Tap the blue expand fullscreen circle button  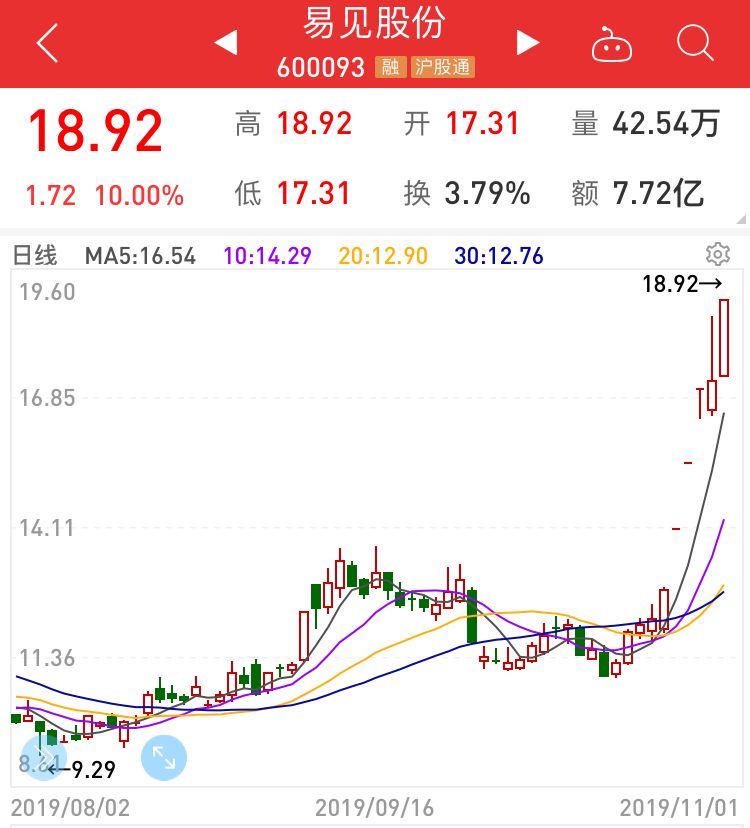(x=164, y=758)
